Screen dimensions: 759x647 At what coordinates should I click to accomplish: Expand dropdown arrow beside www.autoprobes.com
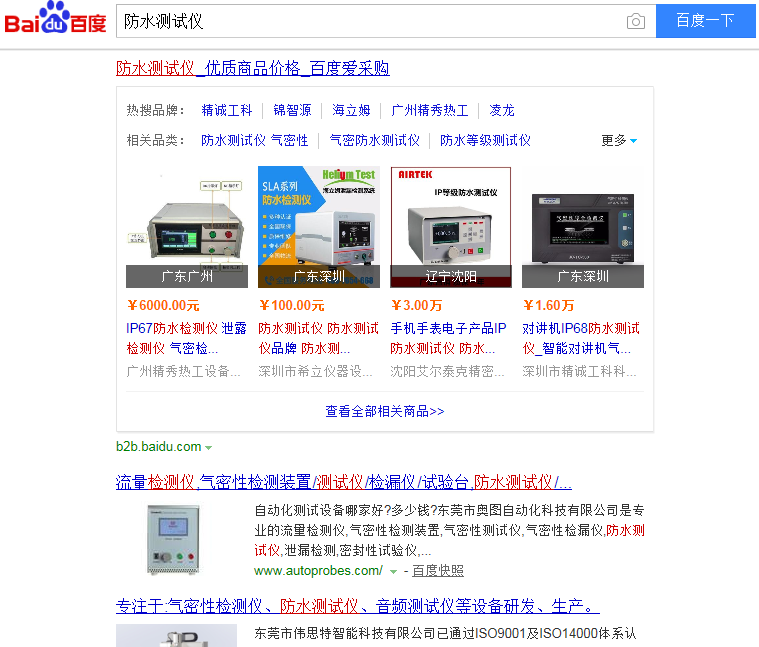click(394, 572)
